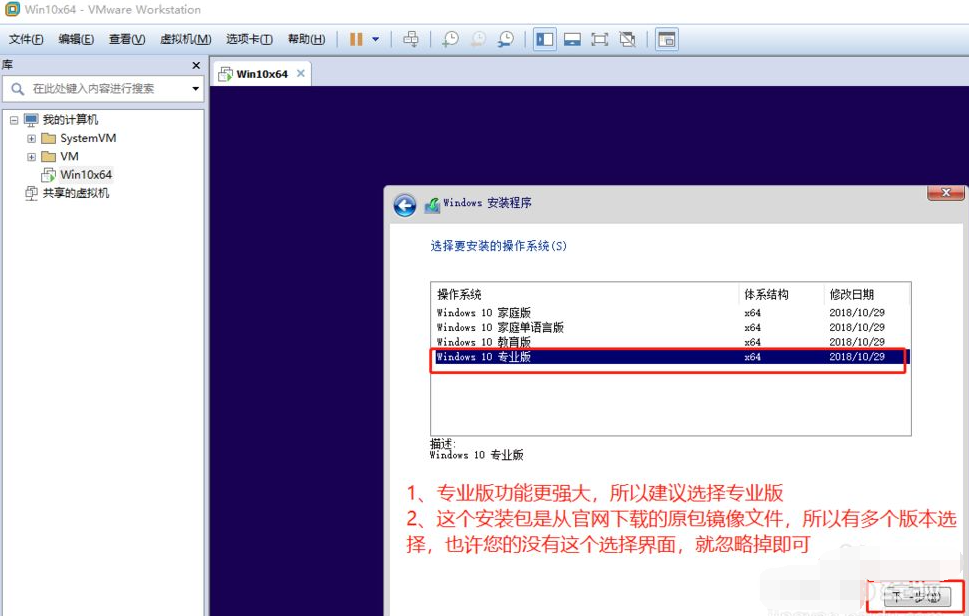
Task: Close the library (库) panel
Action: [196, 65]
